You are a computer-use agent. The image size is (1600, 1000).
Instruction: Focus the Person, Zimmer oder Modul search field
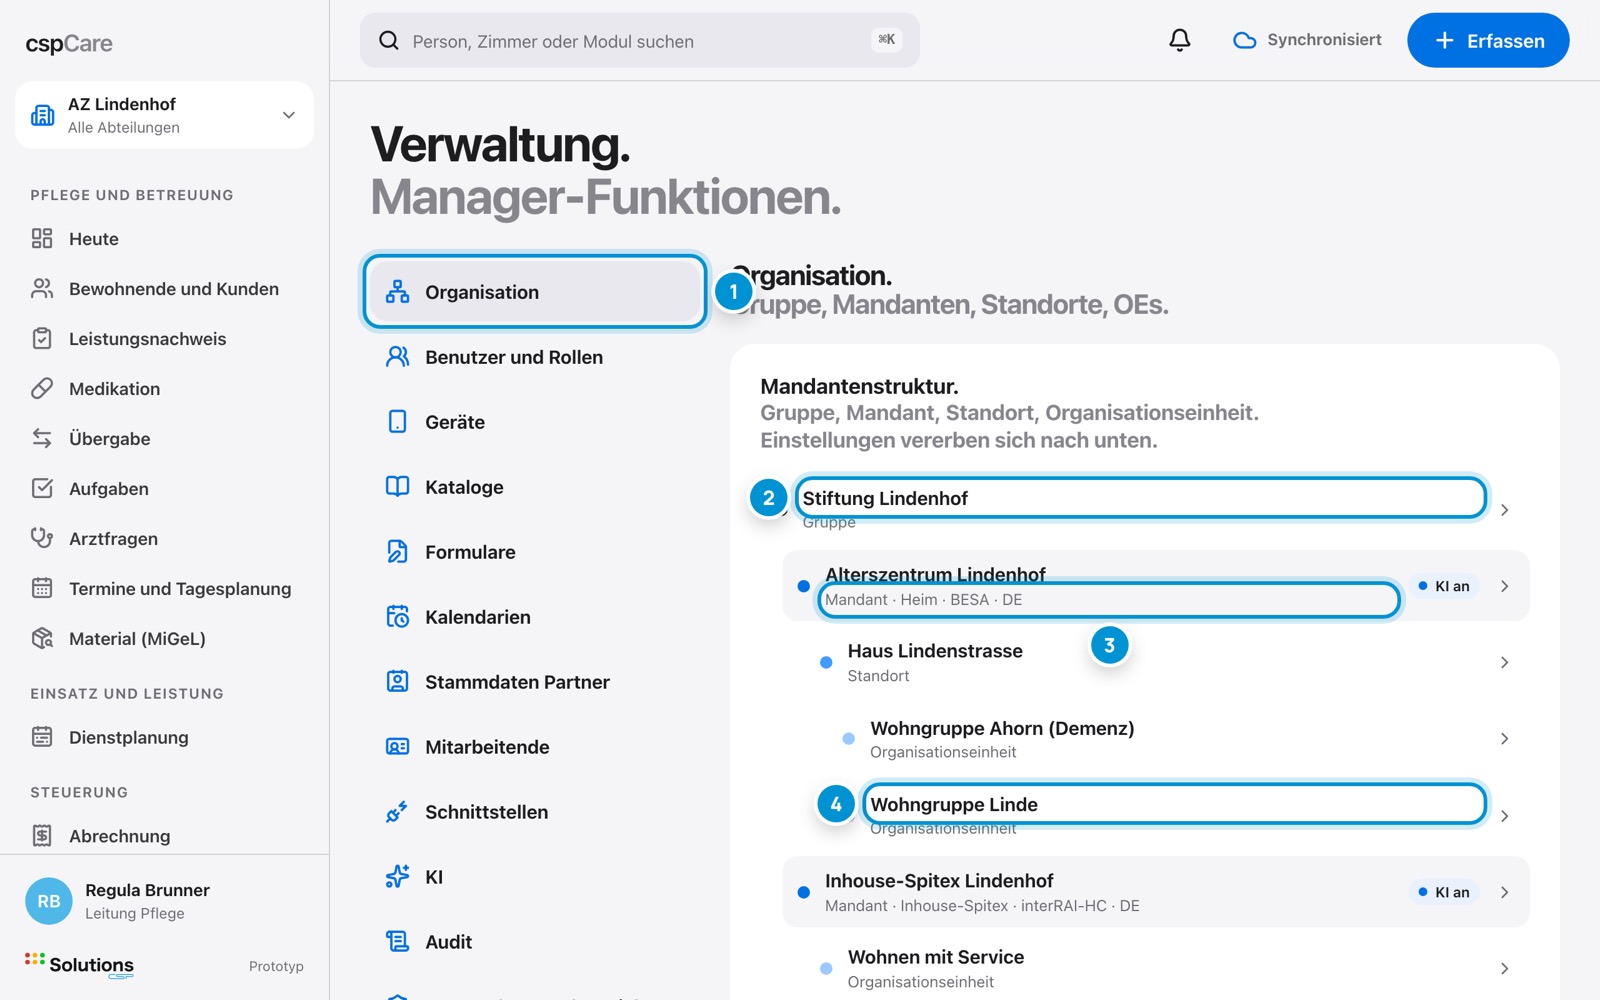point(640,40)
